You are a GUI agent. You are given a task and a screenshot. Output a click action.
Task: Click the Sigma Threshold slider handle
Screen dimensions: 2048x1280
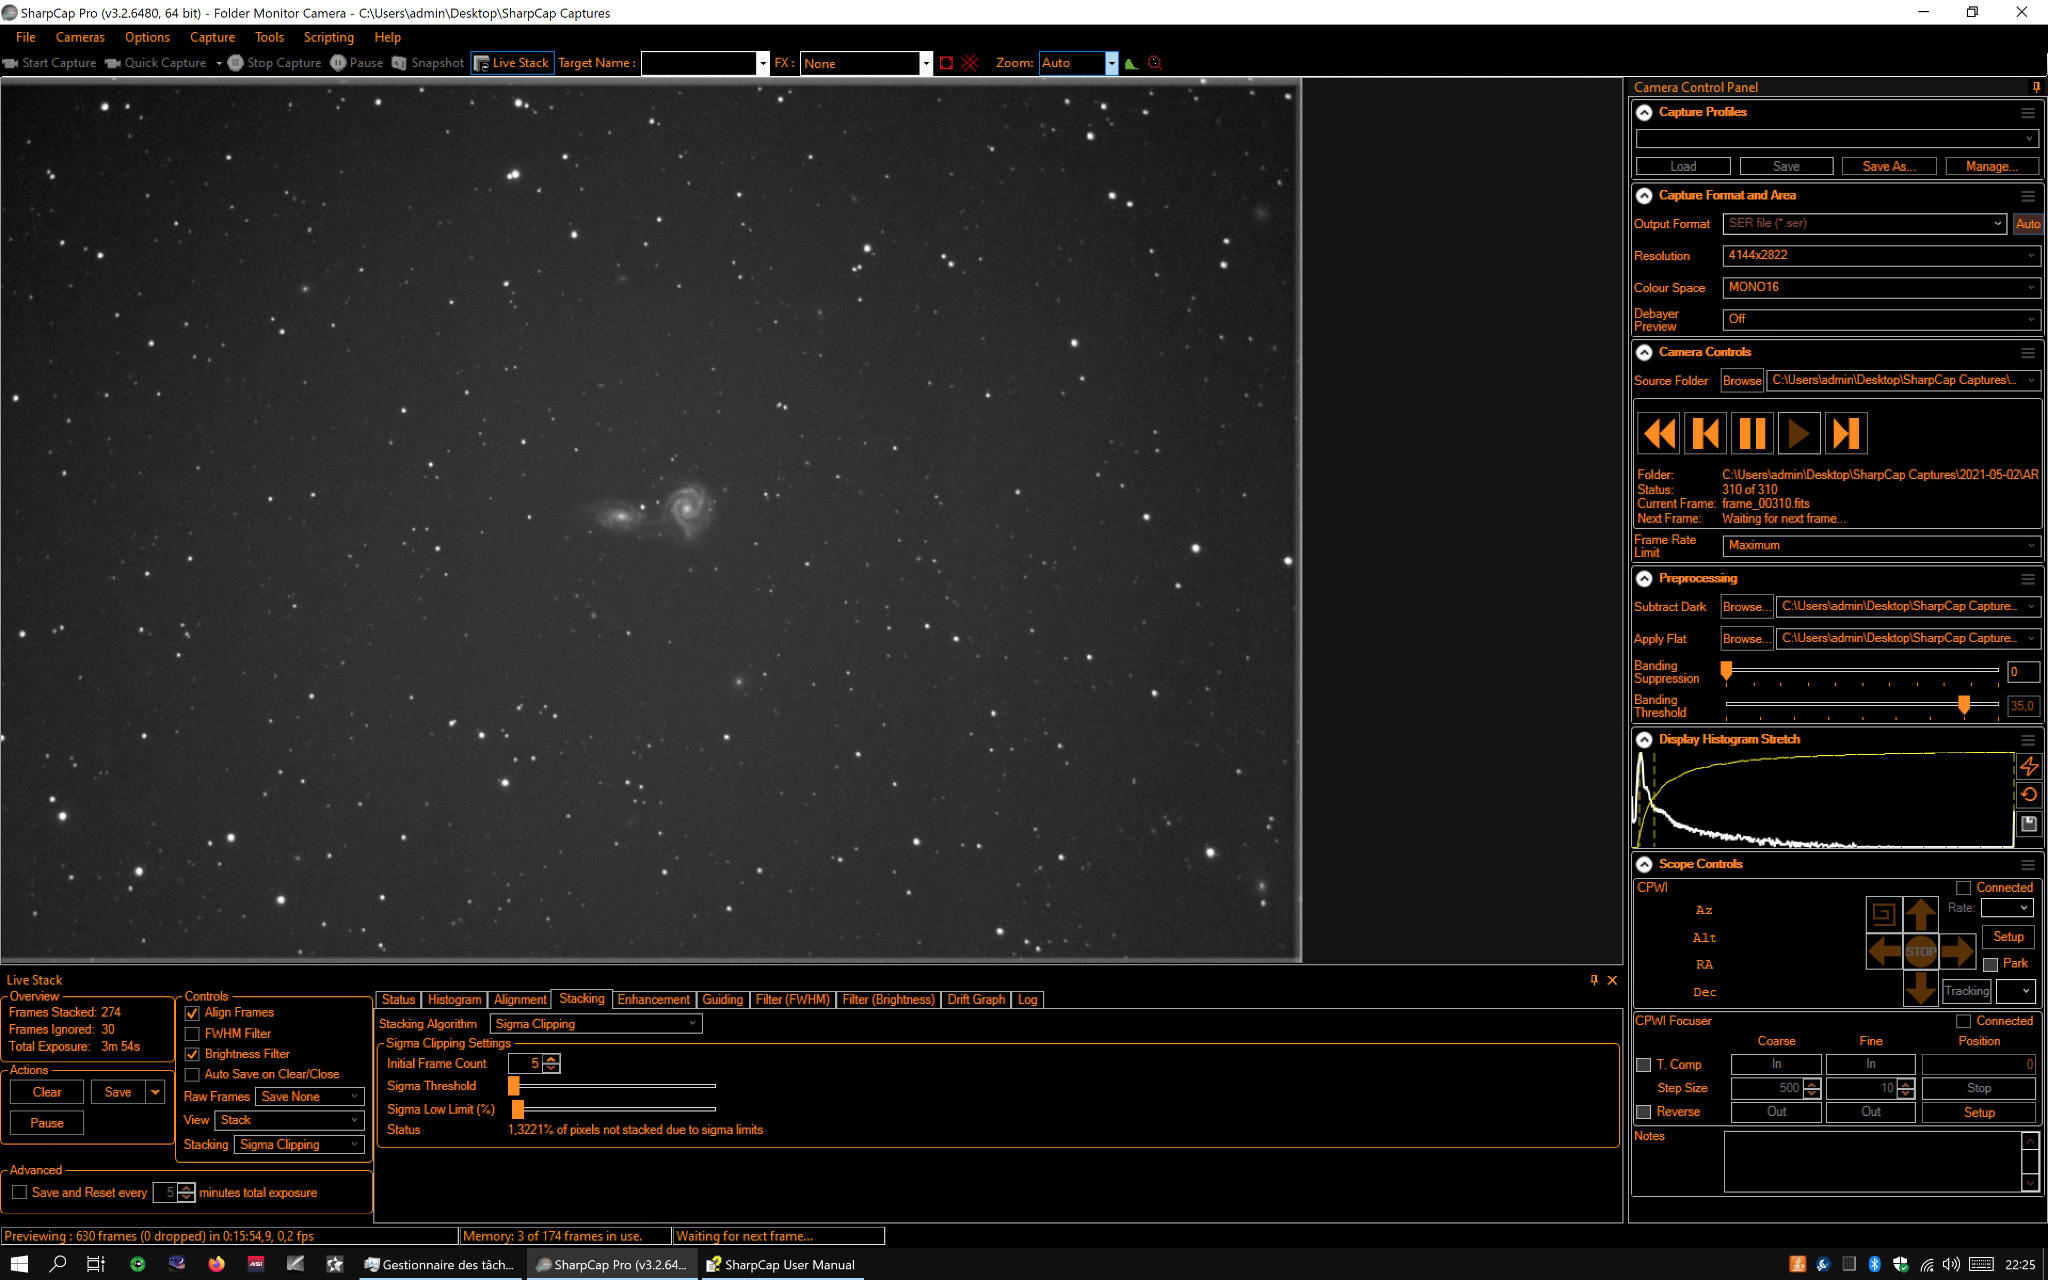pos(514,1086)
